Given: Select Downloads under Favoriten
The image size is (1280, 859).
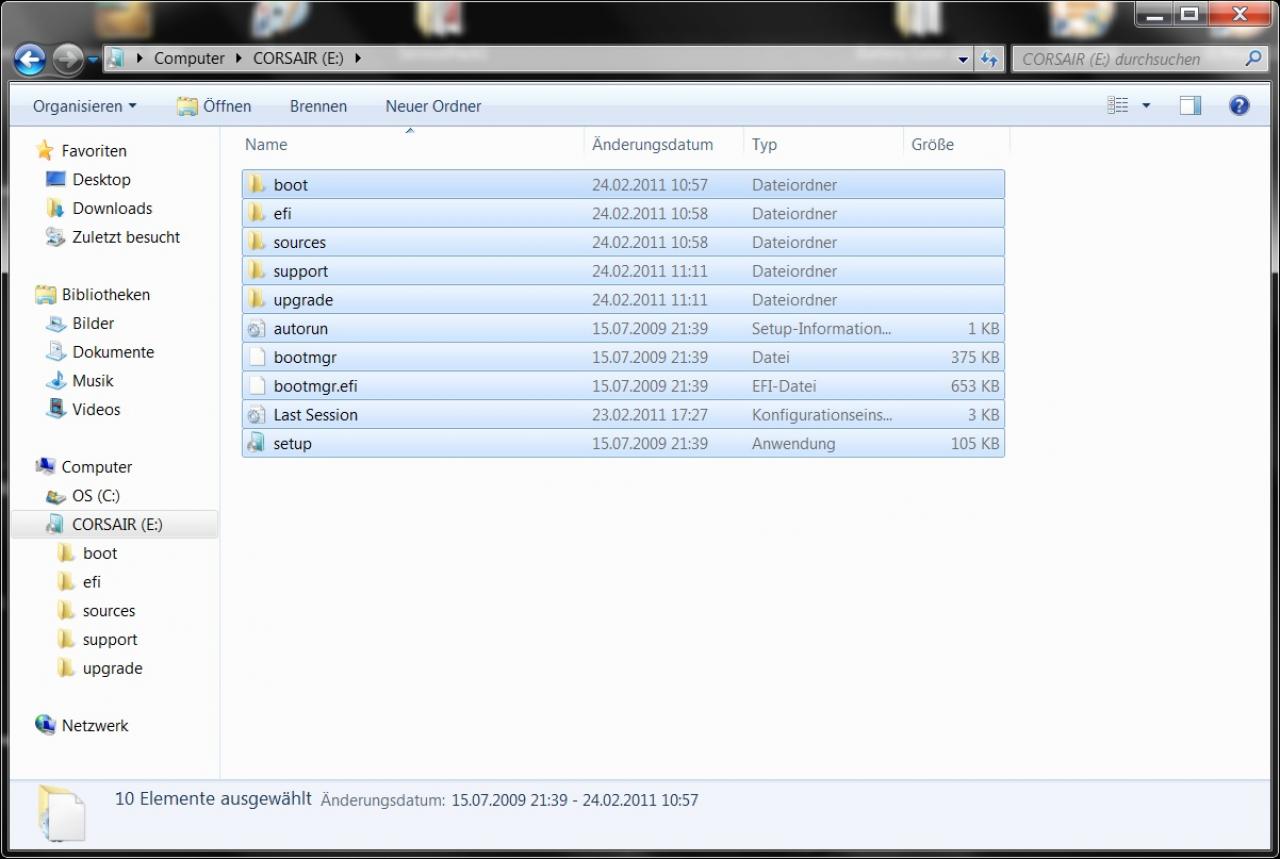Looking at the screenshot, I should click(x=112, y=209).
